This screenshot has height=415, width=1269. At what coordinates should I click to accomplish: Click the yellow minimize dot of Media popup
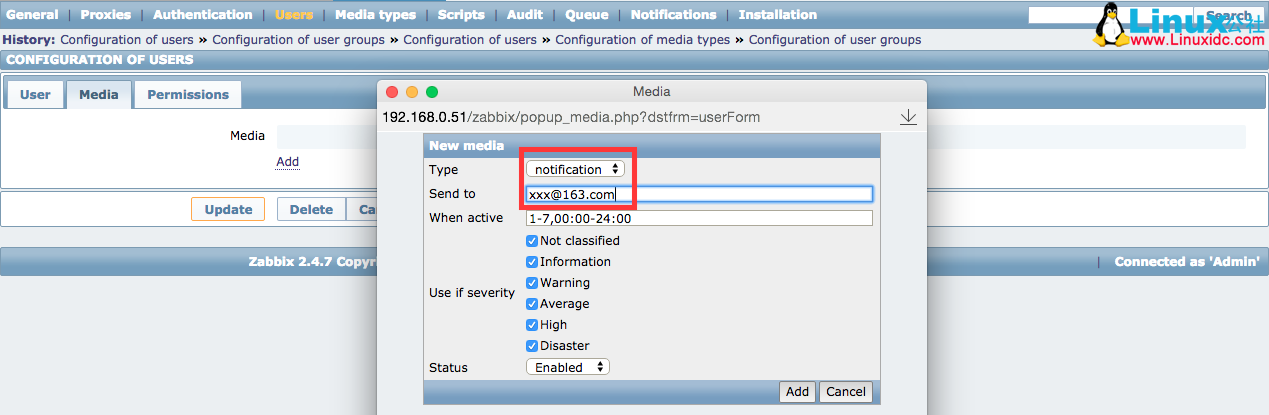coord(412,92)
